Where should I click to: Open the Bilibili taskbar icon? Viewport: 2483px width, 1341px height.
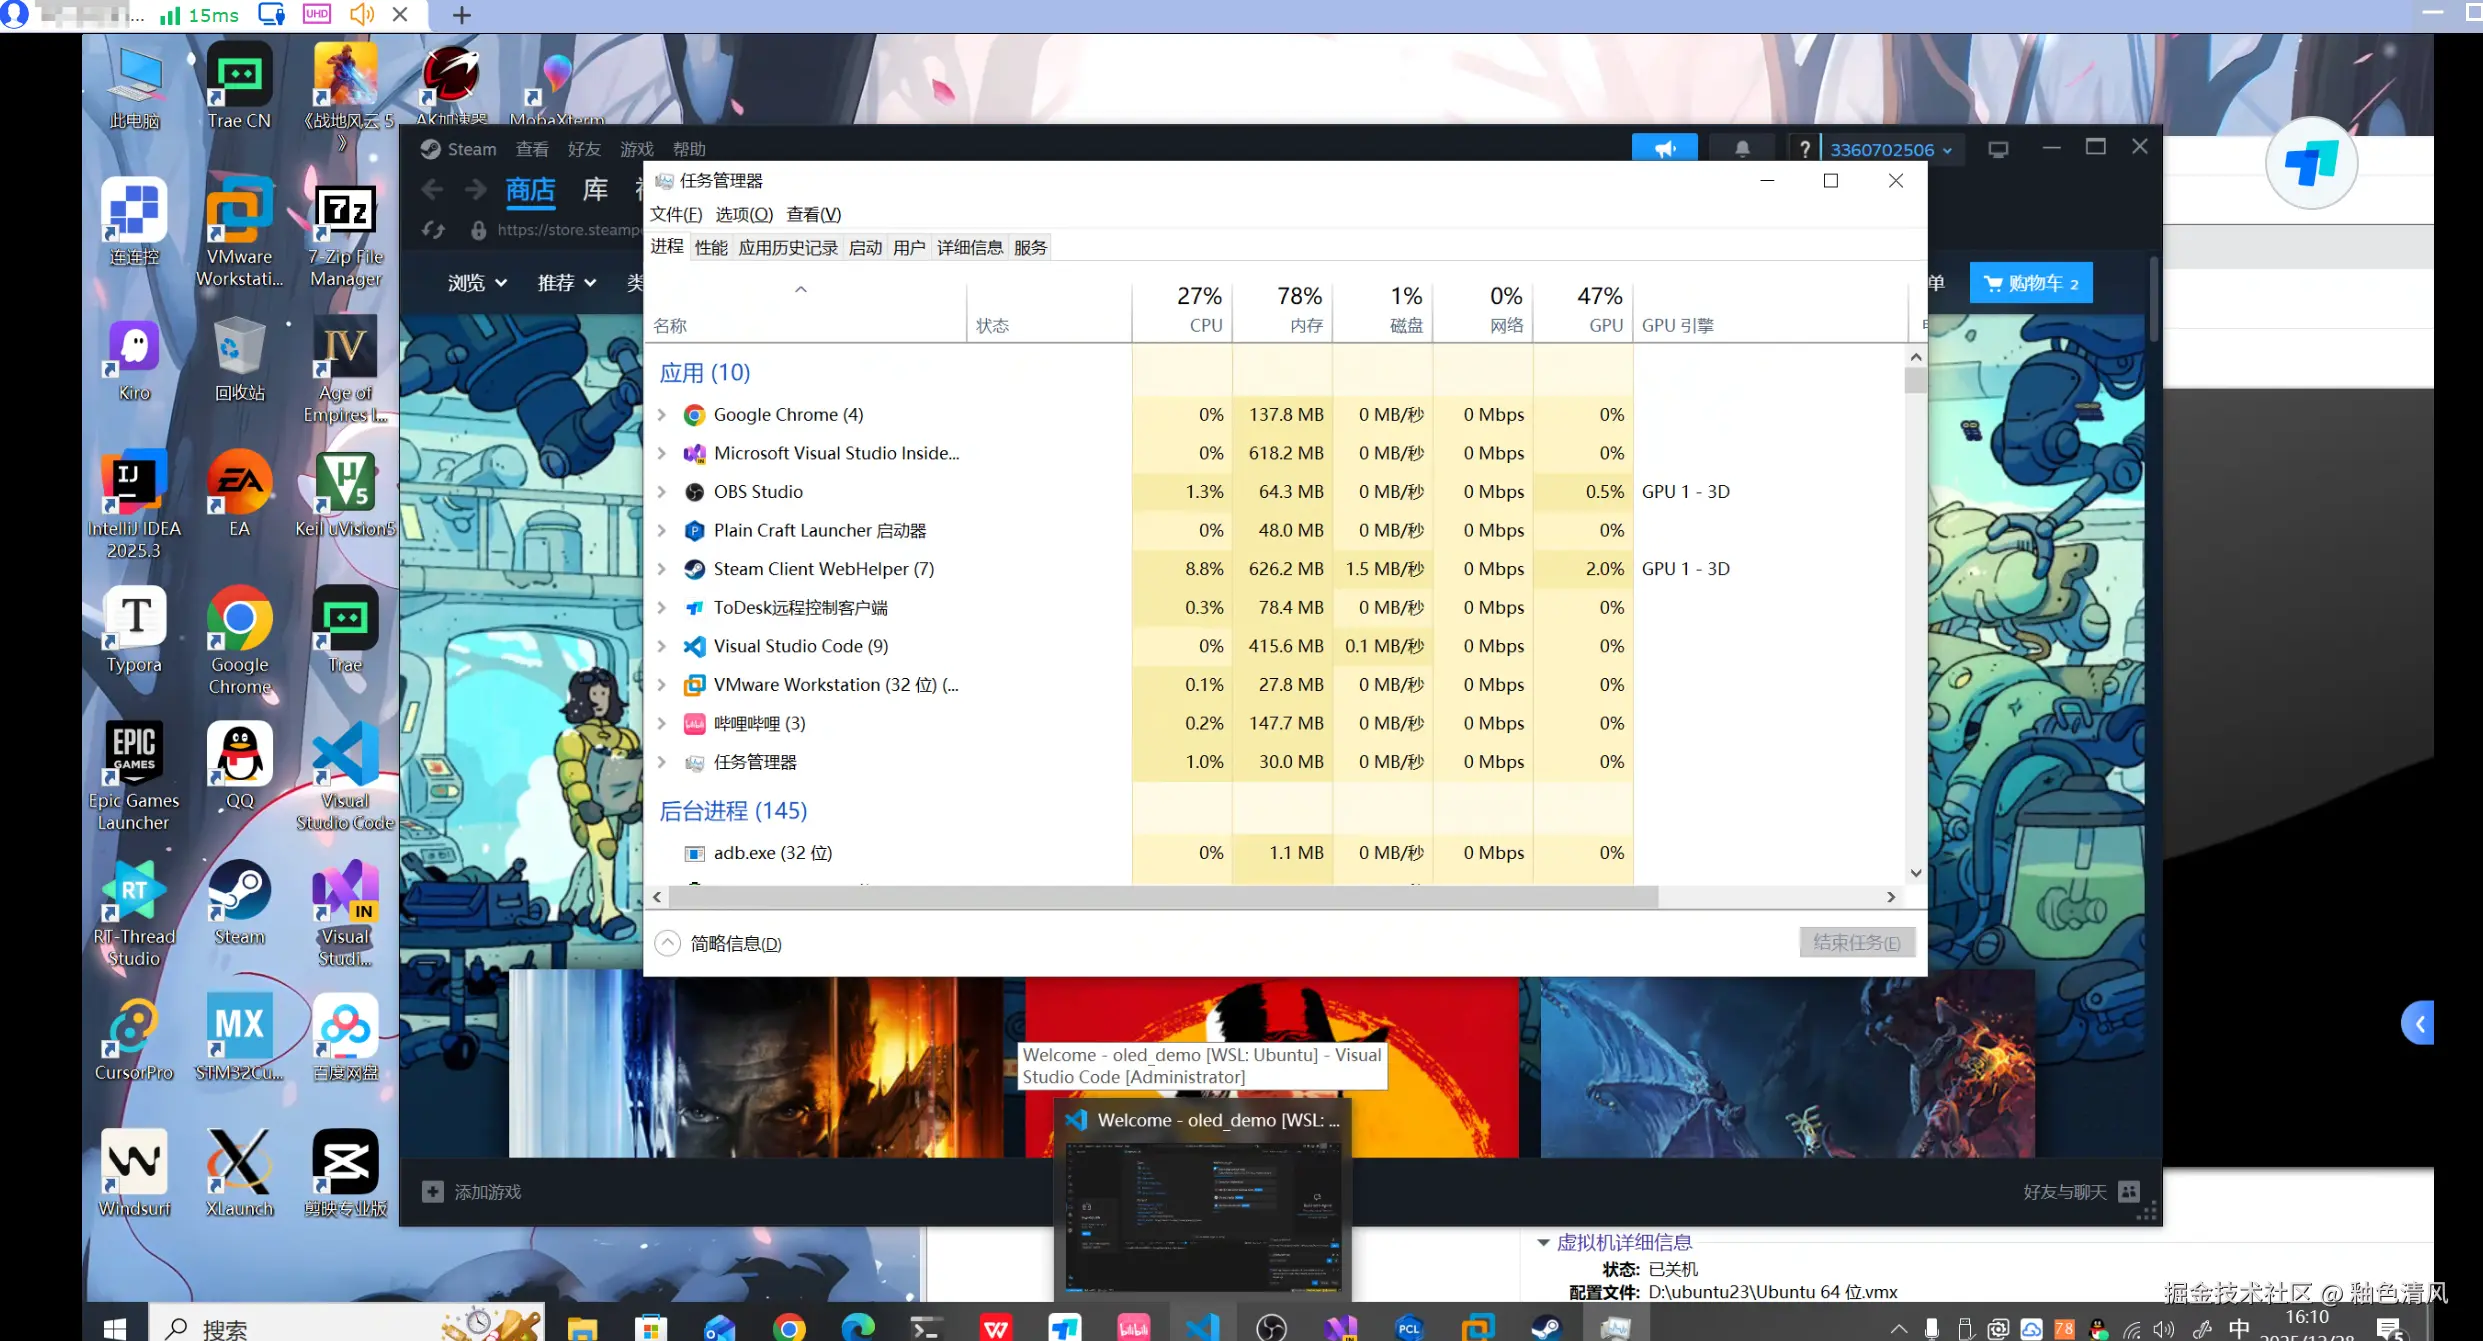1133,1327
